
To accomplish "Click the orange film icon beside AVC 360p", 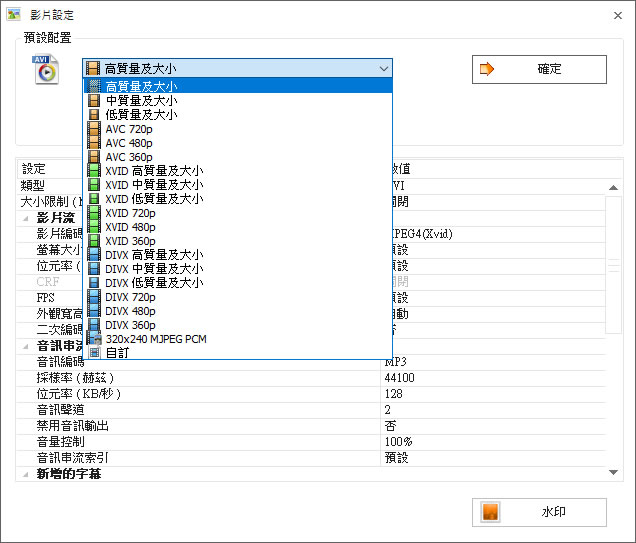I will 94,157.
